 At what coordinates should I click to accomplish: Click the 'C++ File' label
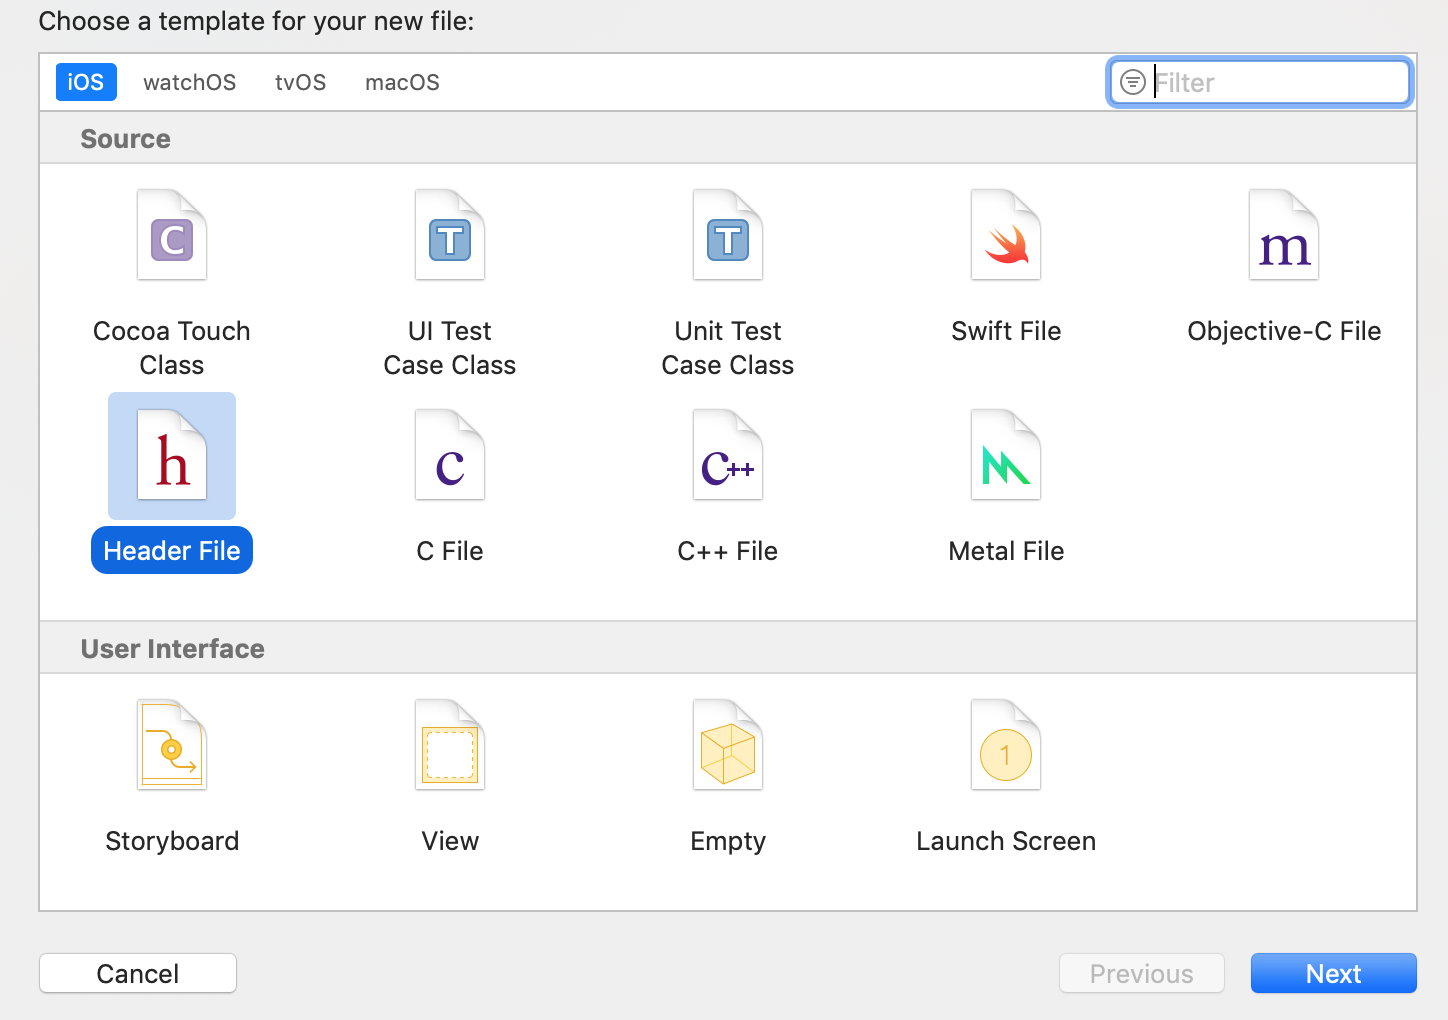tap(728, 551)
